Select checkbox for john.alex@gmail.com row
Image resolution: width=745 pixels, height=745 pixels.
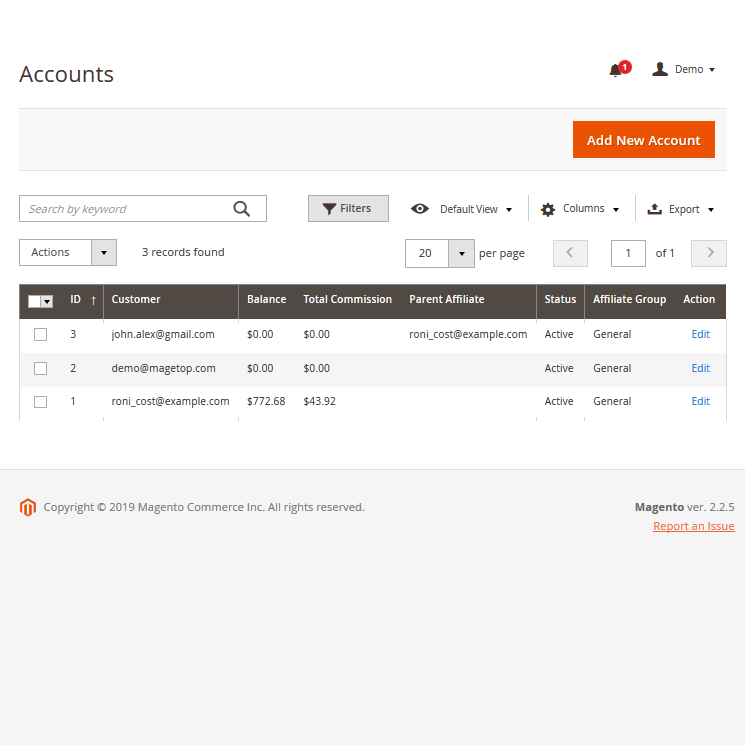pos(41,335)
